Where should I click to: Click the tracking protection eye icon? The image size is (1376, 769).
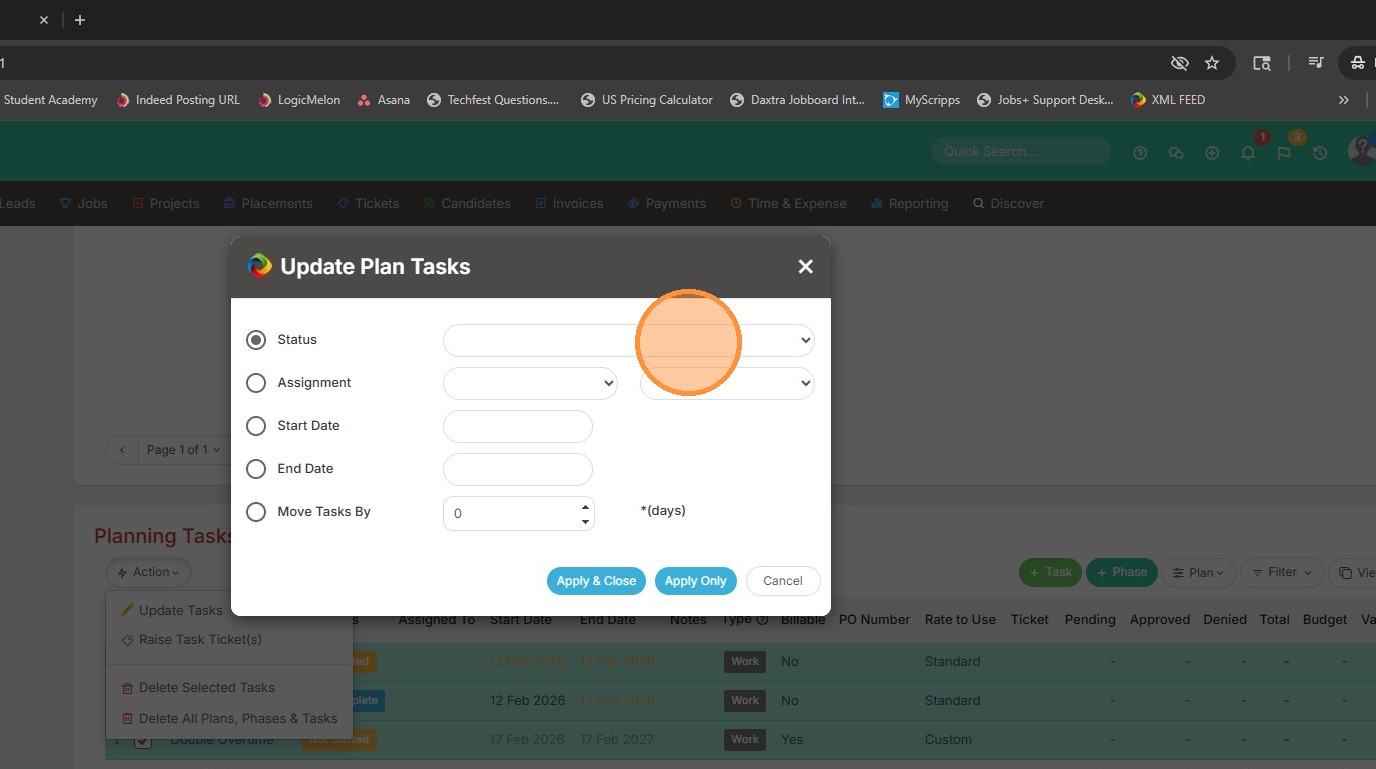coord(1180,63)
